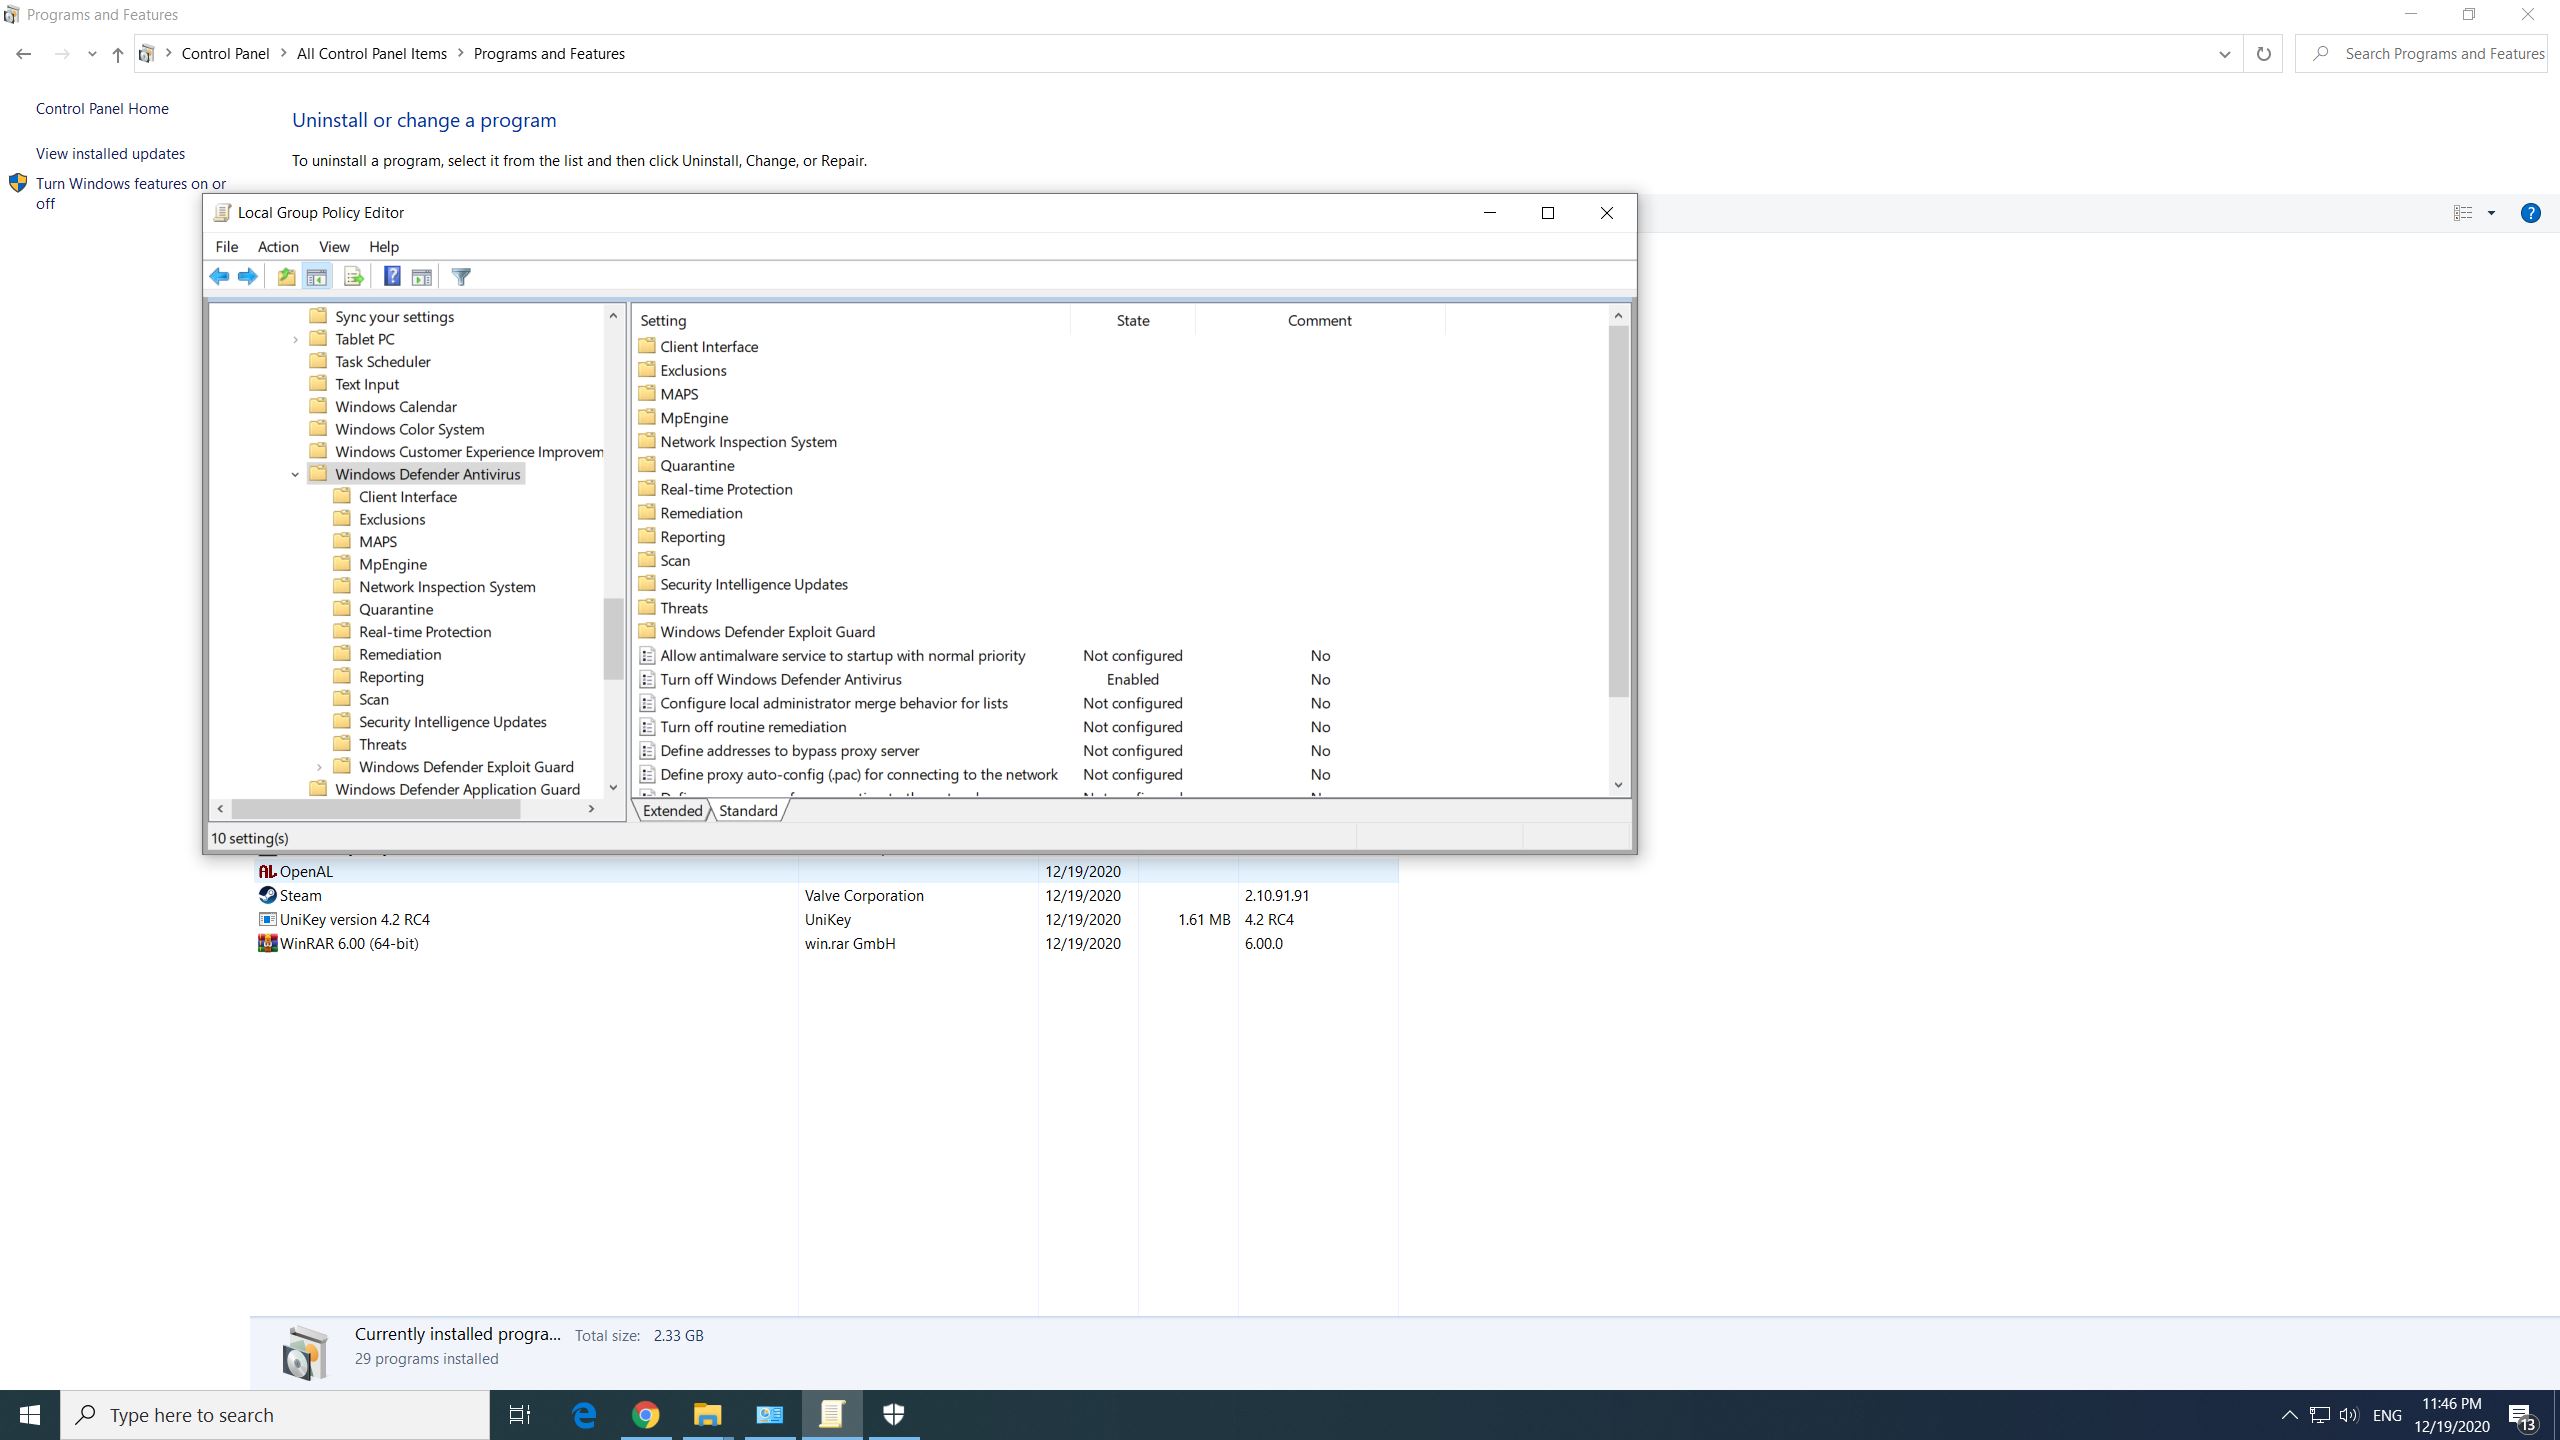Click the show/hide console tree icon
The height and width of the screenshot is (1440, 2560).
click(318, 276)
